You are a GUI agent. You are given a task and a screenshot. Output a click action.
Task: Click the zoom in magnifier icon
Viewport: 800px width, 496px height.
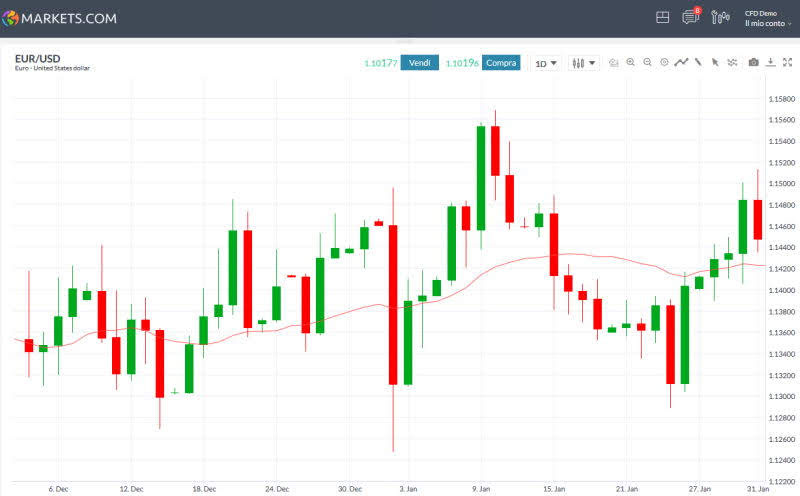[631, 63]
